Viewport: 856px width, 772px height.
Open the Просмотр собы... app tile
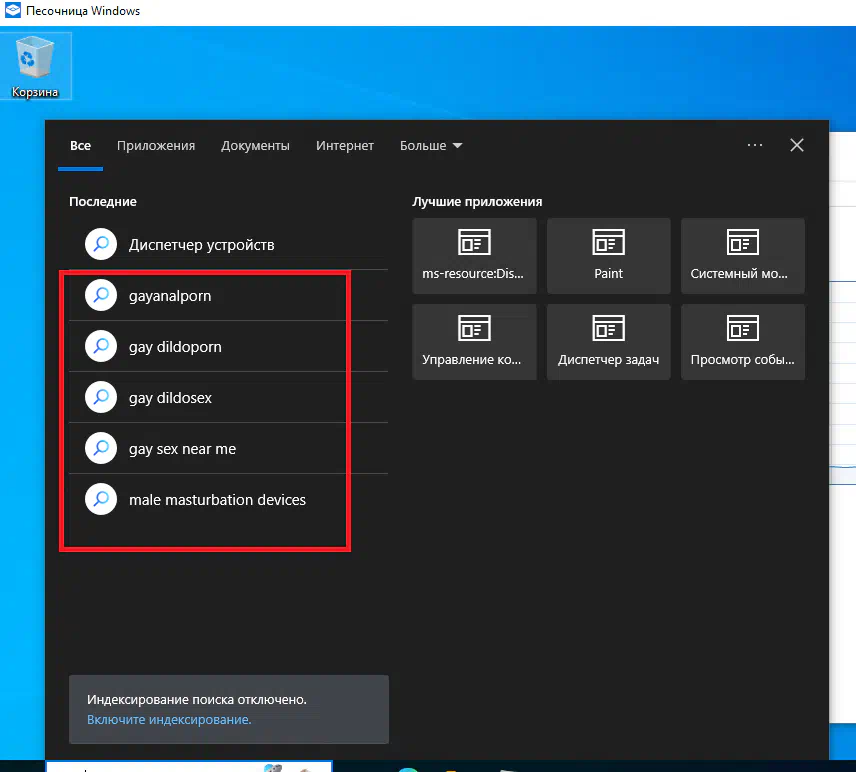coord(742,342)
